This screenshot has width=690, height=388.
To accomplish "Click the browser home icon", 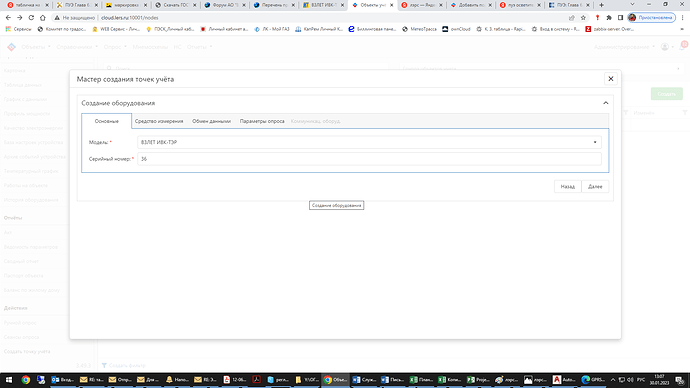I will [x=42, y=18].
